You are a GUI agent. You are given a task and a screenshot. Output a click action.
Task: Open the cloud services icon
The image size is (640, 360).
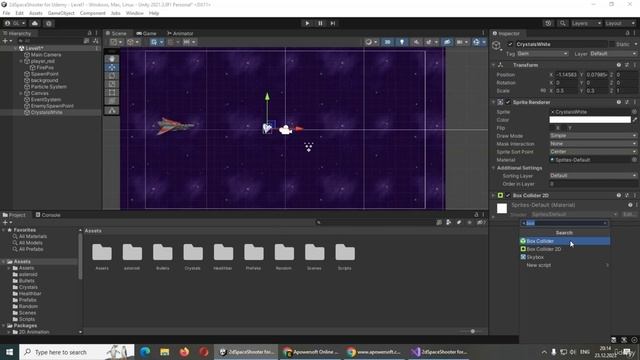click(35, 23)
